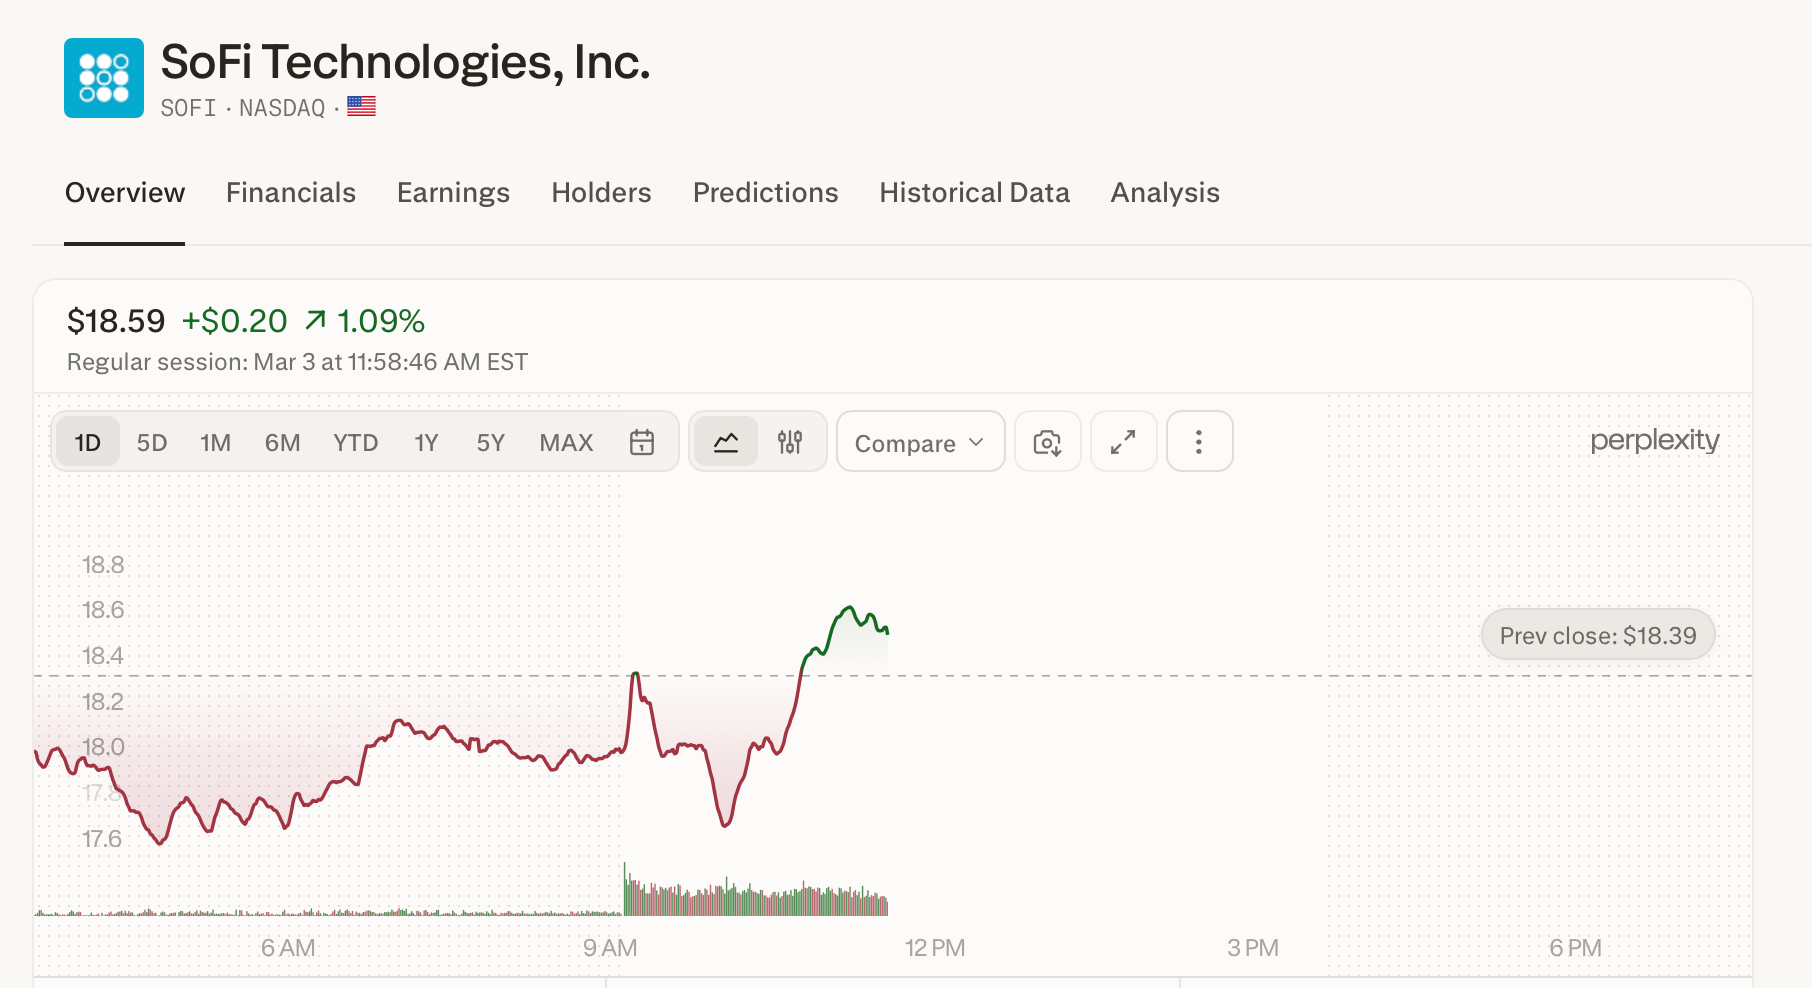Open the Compare dropdown

click(x=919, y=441)
